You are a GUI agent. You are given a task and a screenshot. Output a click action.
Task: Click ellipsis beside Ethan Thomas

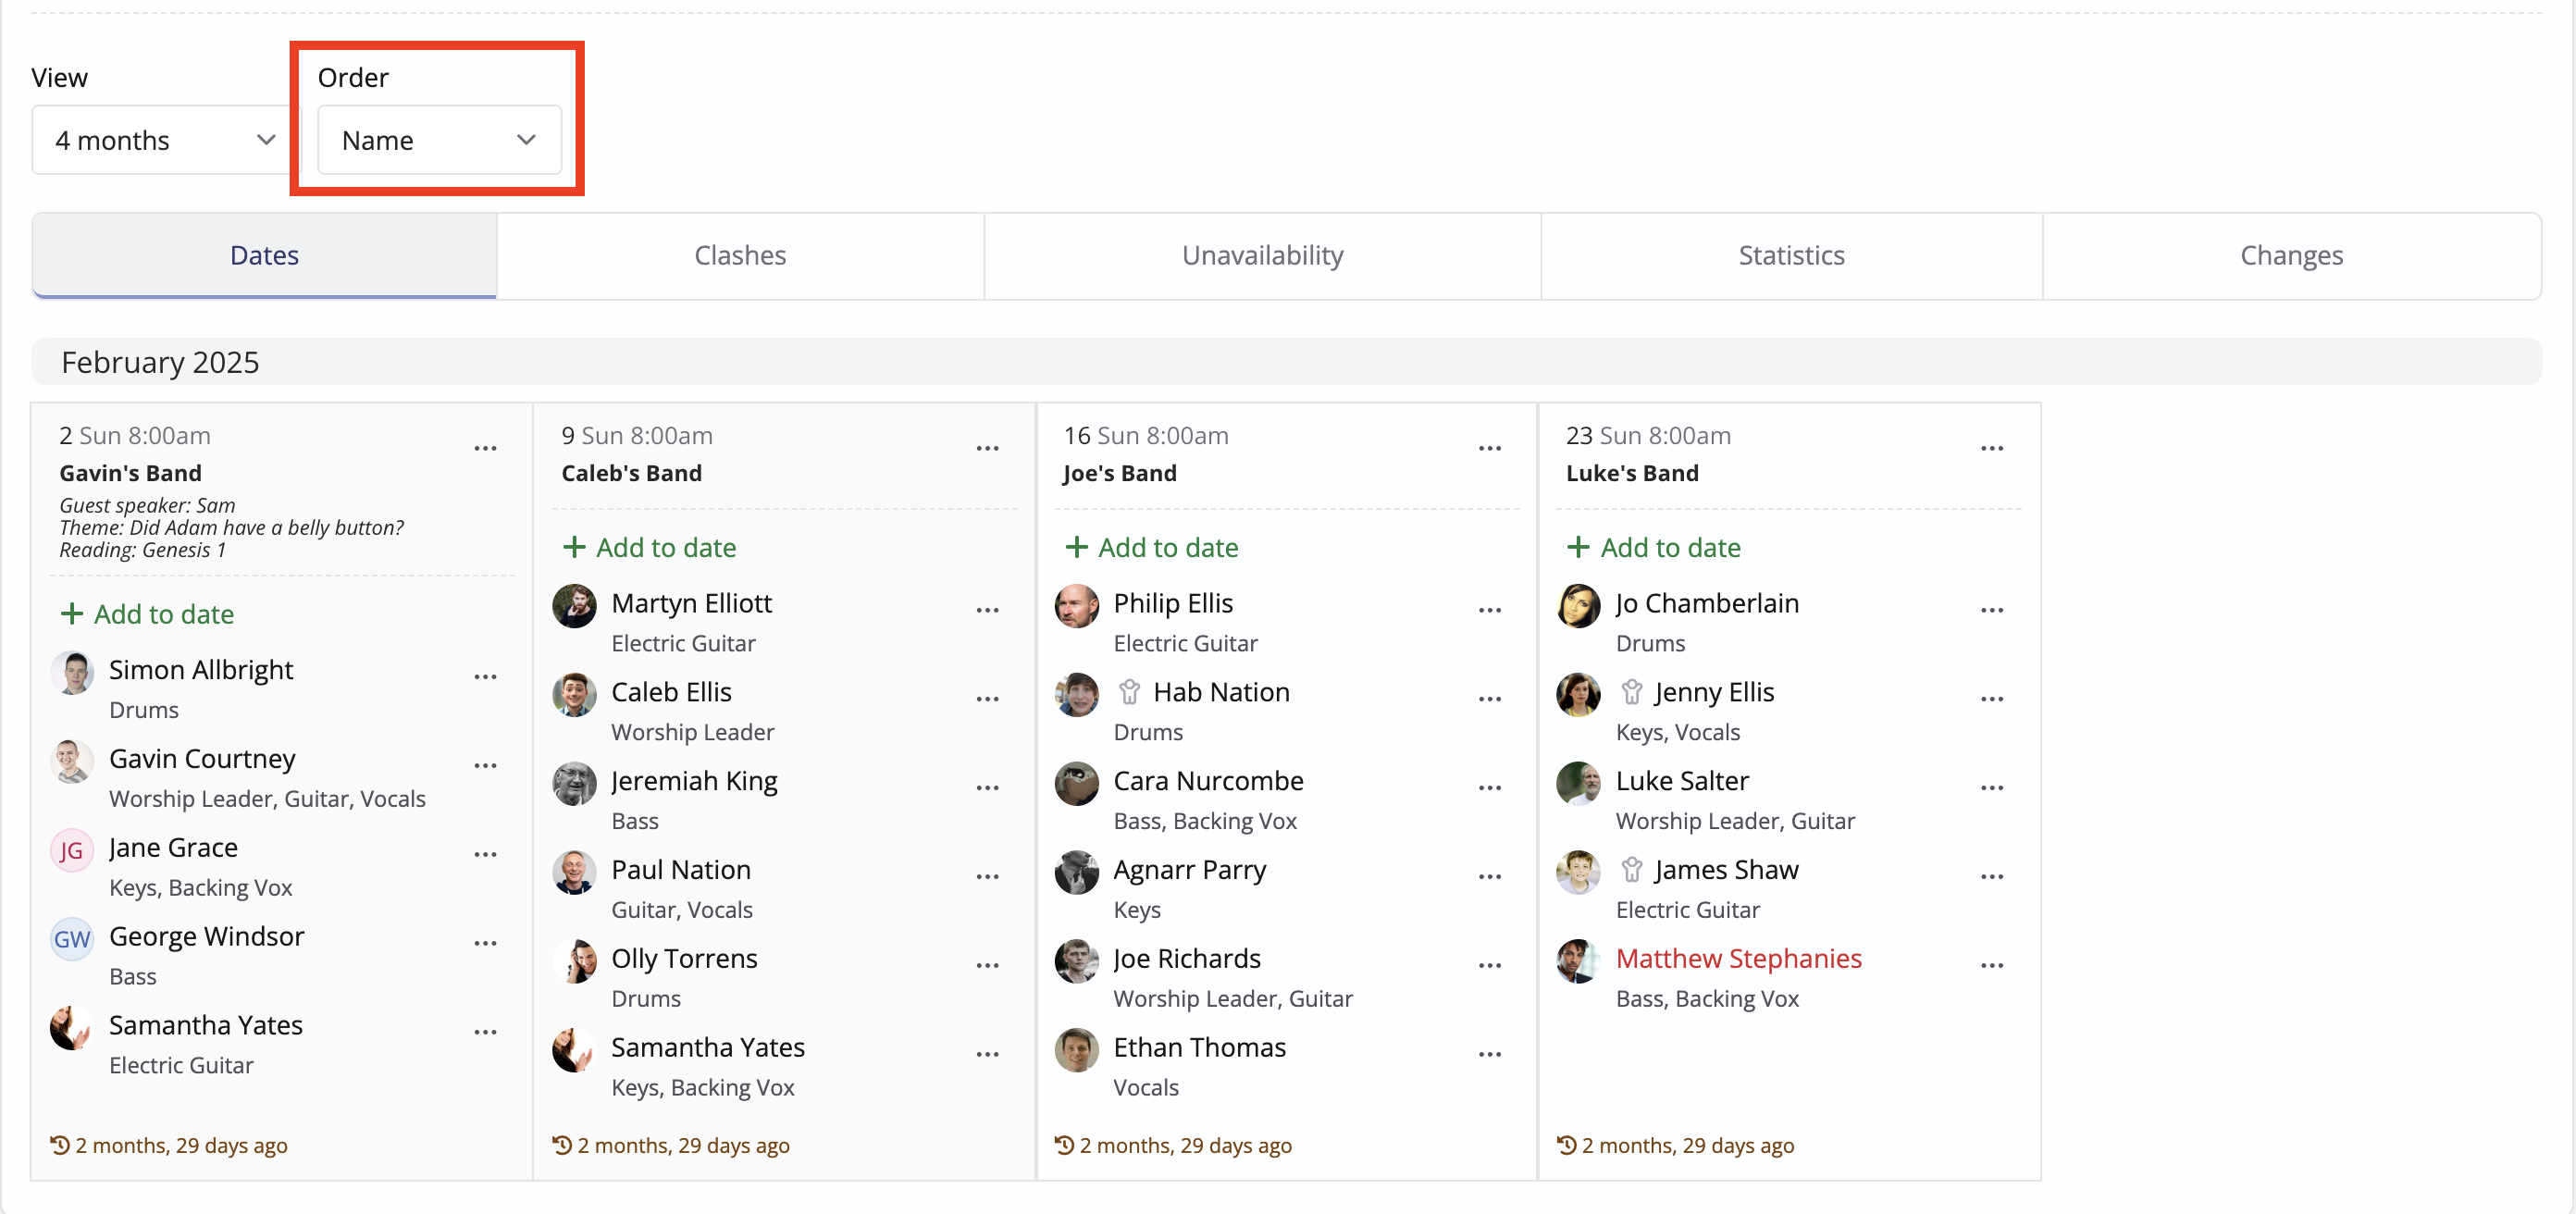point(1489,1054)
